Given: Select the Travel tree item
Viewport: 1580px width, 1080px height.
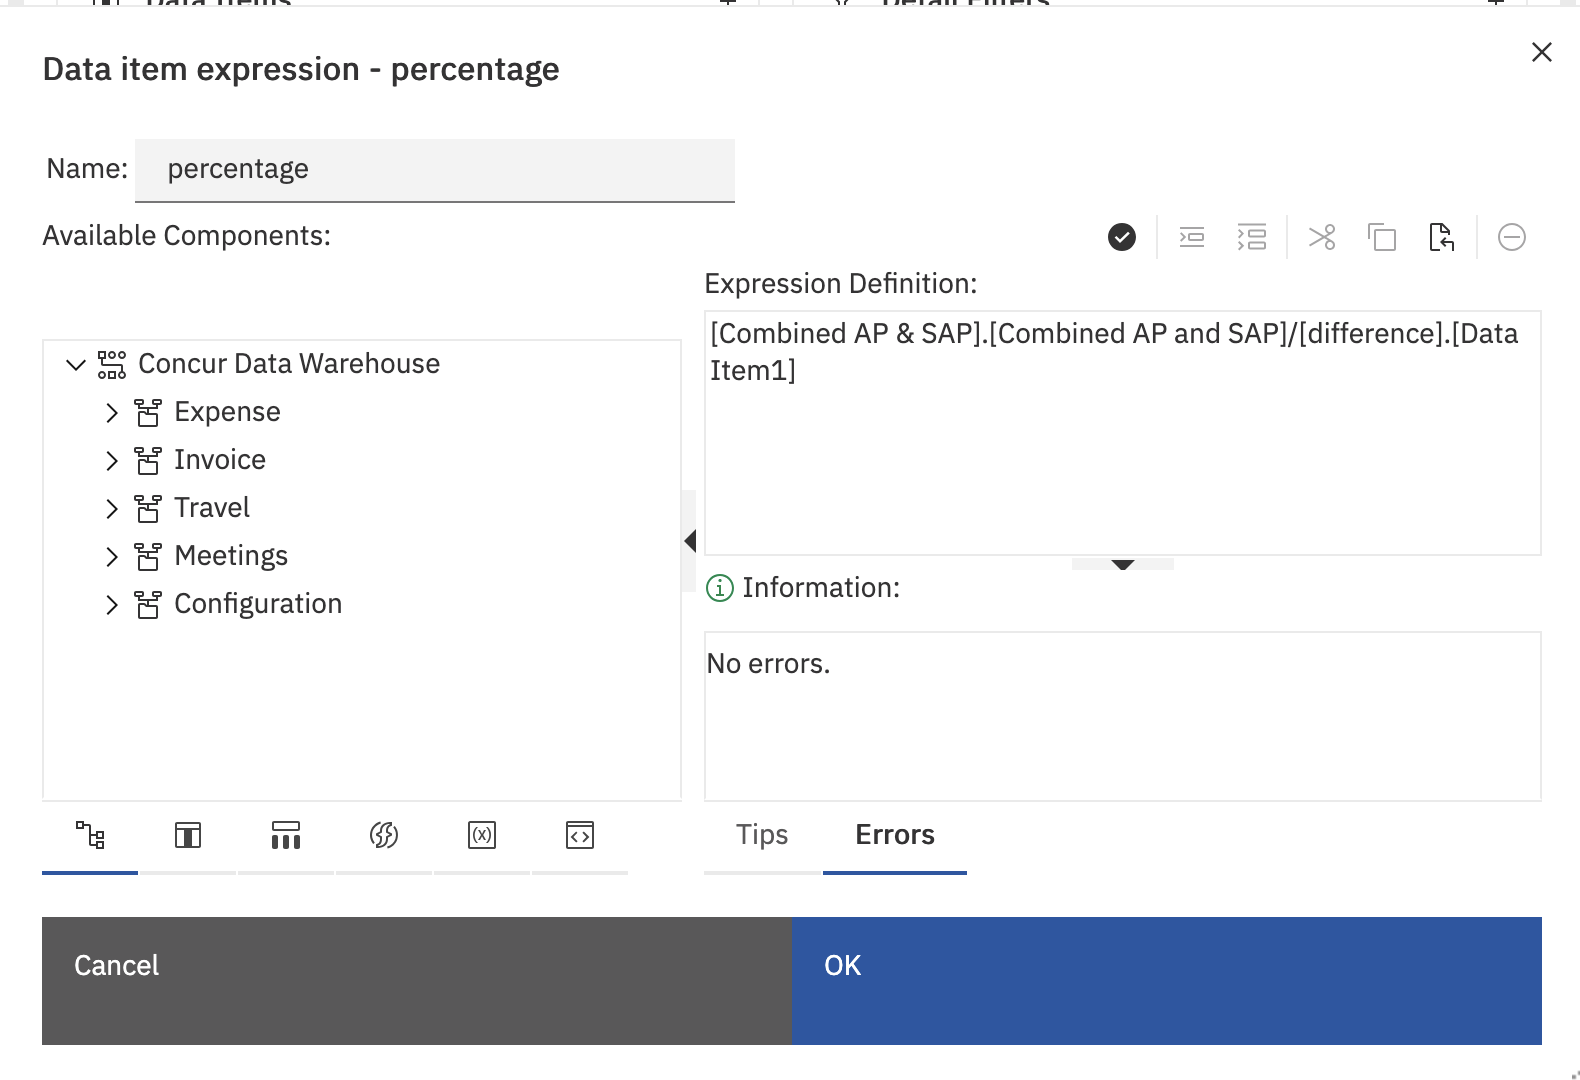Looking at the screenshot, I should pyautogui.click(x=212, y=508).
